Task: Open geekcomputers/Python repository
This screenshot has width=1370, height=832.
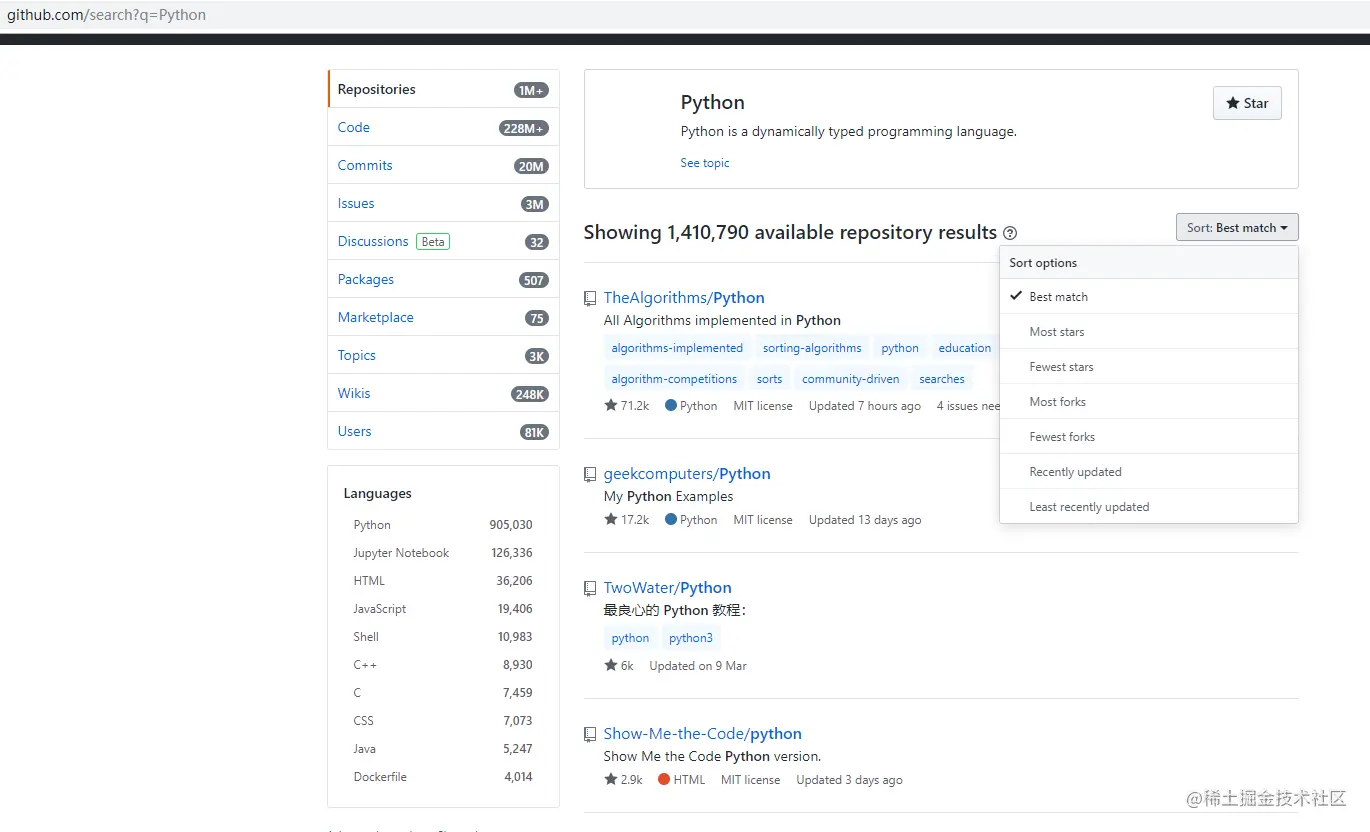Action: click(x=687, y=474)
